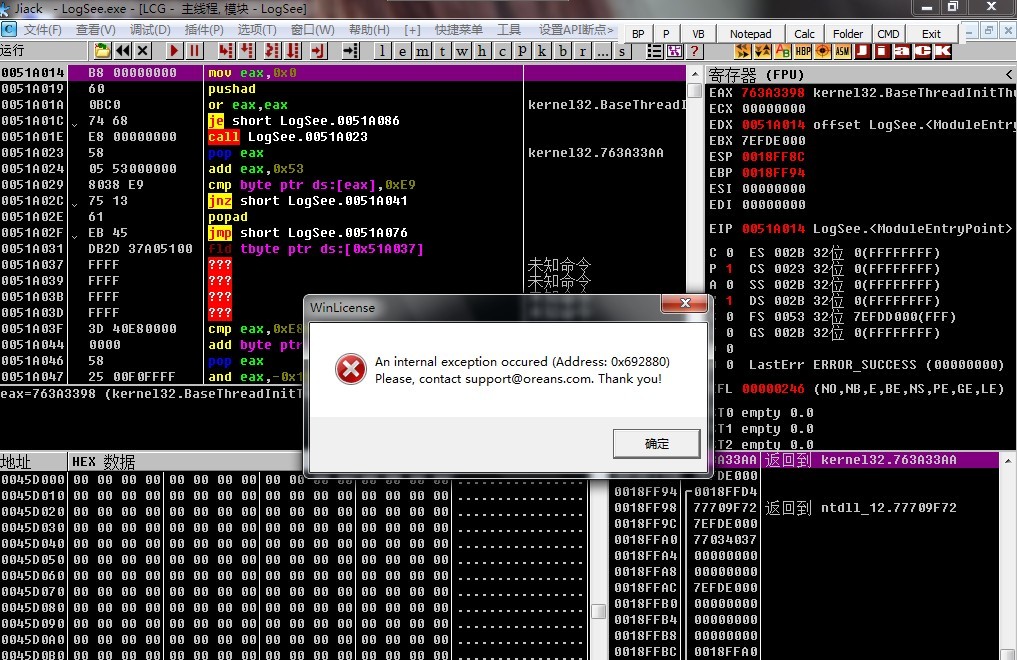Open debugging options list icon
This screenshot has width=1017, height=660.
[x=654, y=51]
